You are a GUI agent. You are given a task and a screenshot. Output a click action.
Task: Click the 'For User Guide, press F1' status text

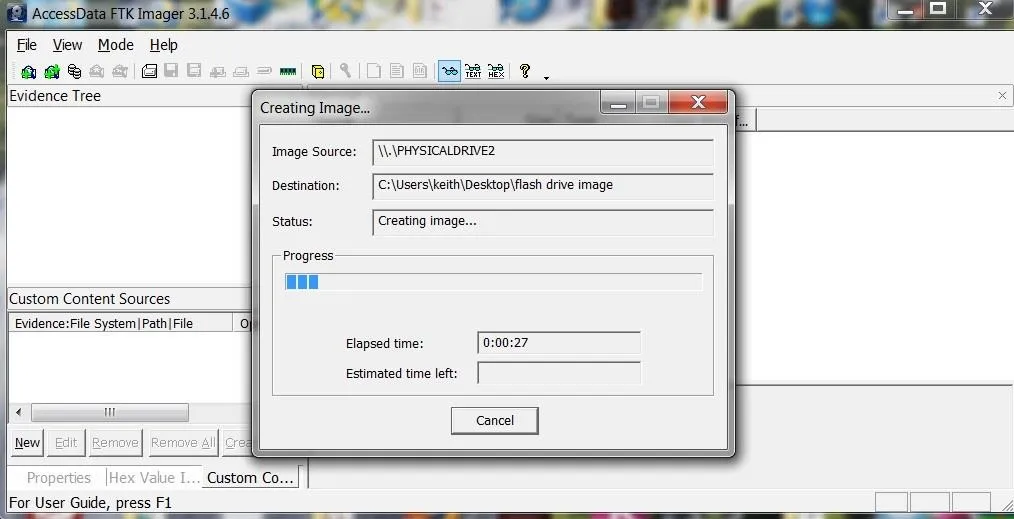pos(90,502)
